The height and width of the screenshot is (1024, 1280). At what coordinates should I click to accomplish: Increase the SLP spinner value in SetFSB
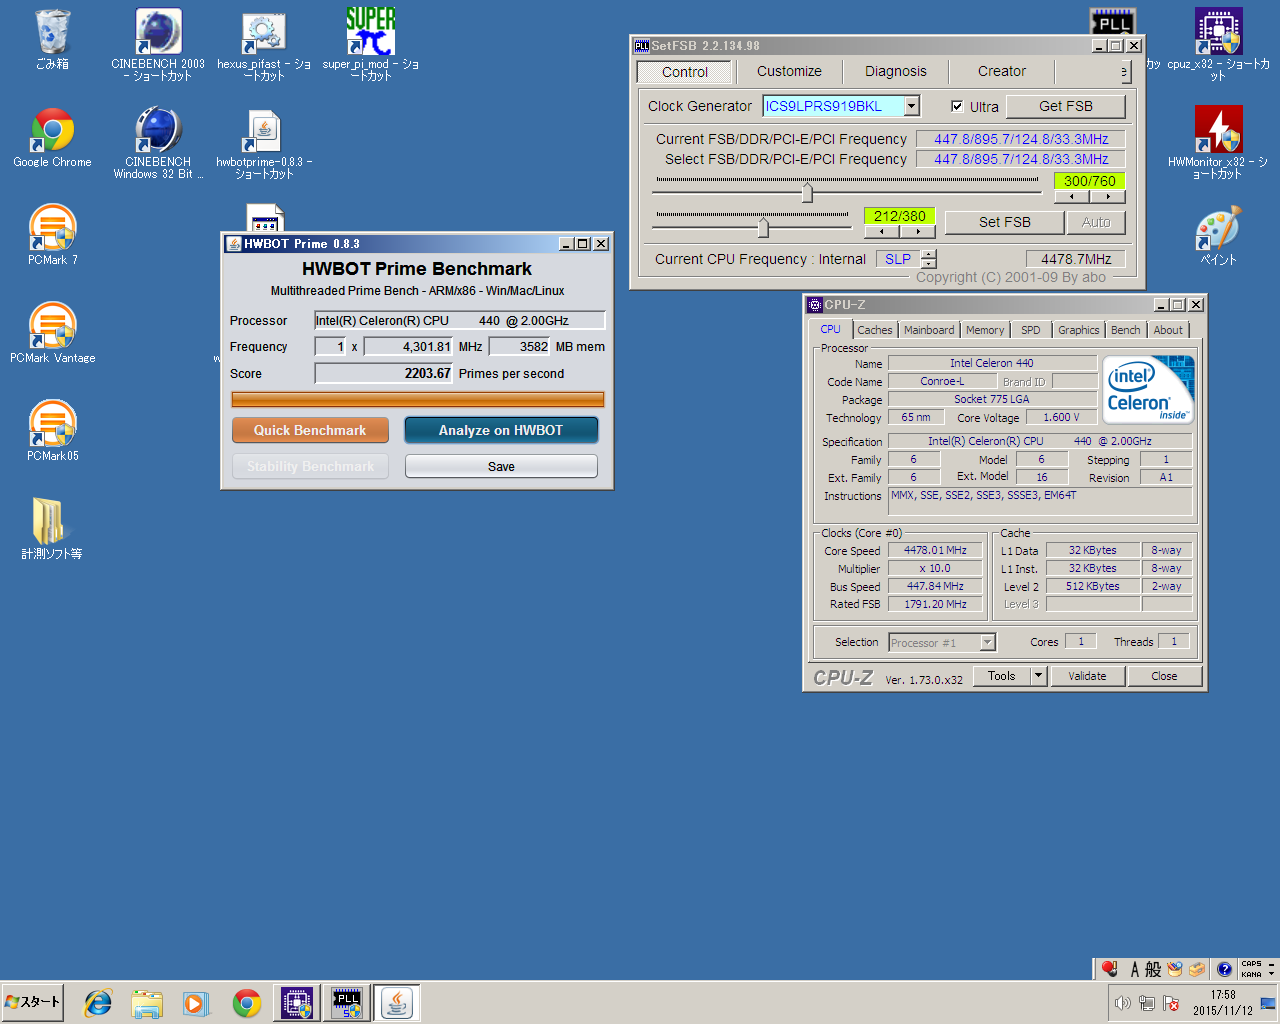coord(929,253)
